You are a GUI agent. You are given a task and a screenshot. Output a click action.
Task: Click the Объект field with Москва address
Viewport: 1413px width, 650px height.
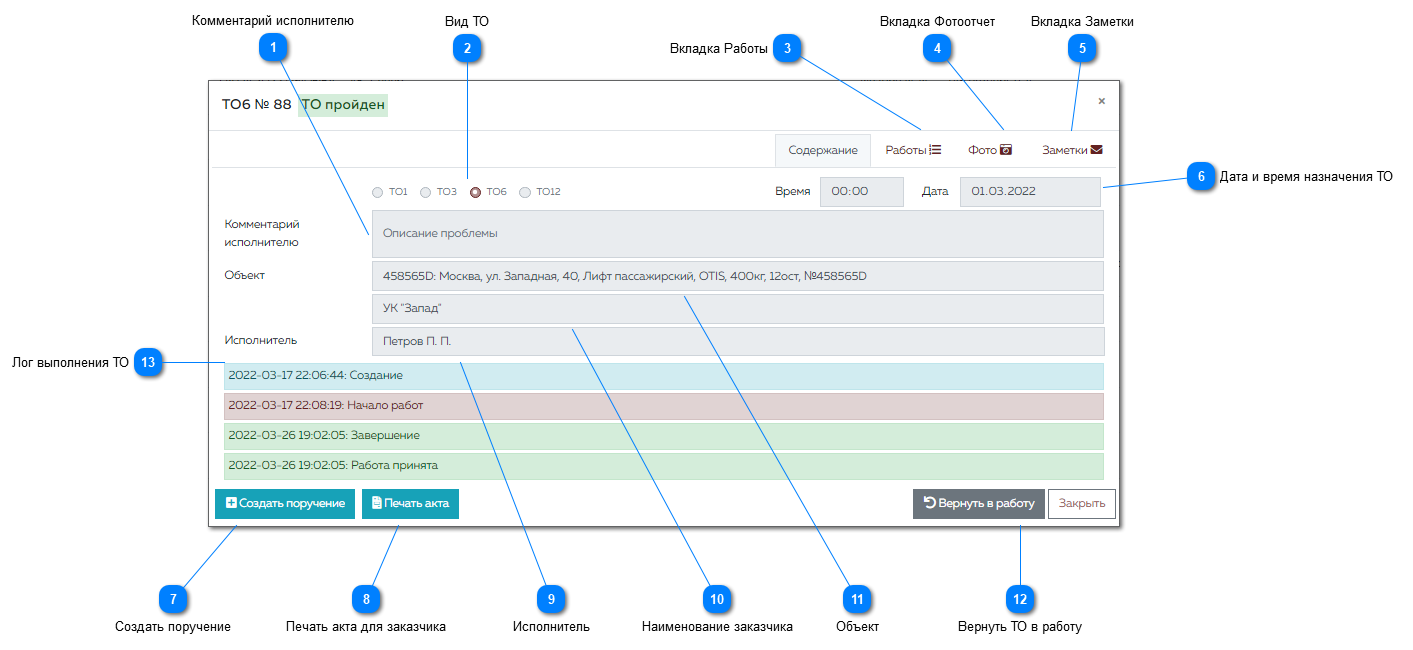click(x=738, y=276)
